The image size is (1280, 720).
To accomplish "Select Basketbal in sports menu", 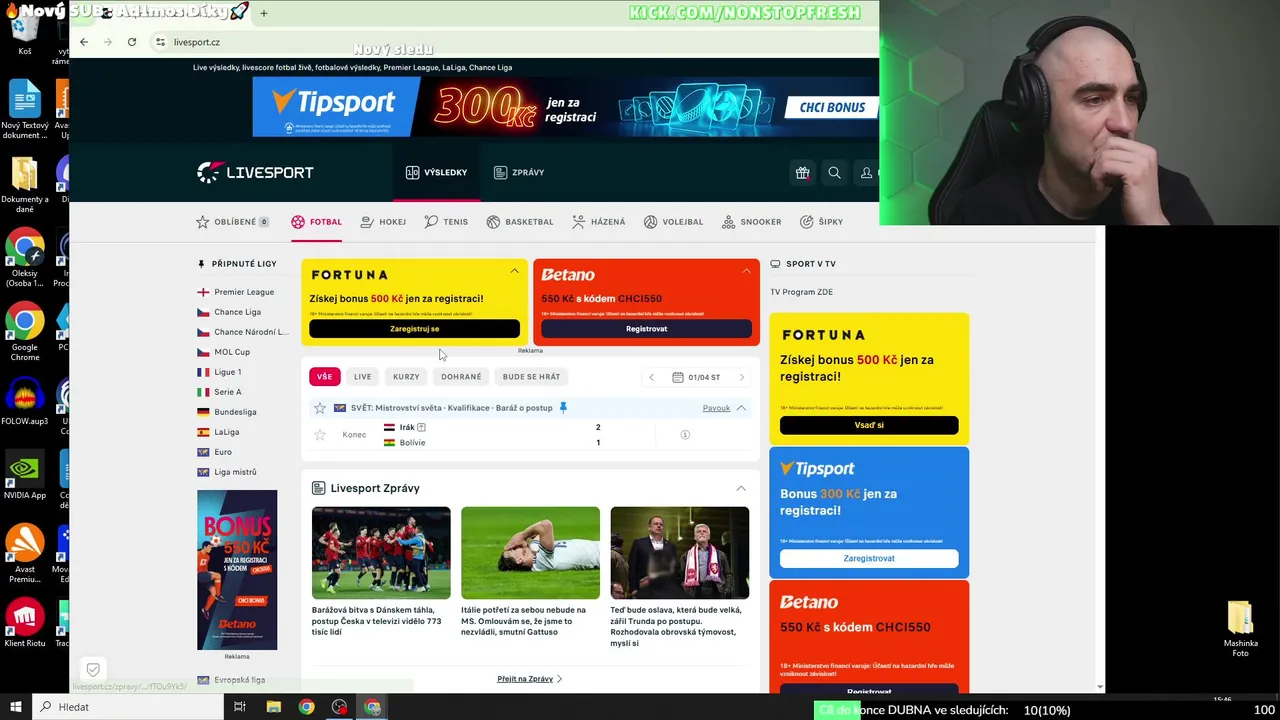I will point(520,222).
